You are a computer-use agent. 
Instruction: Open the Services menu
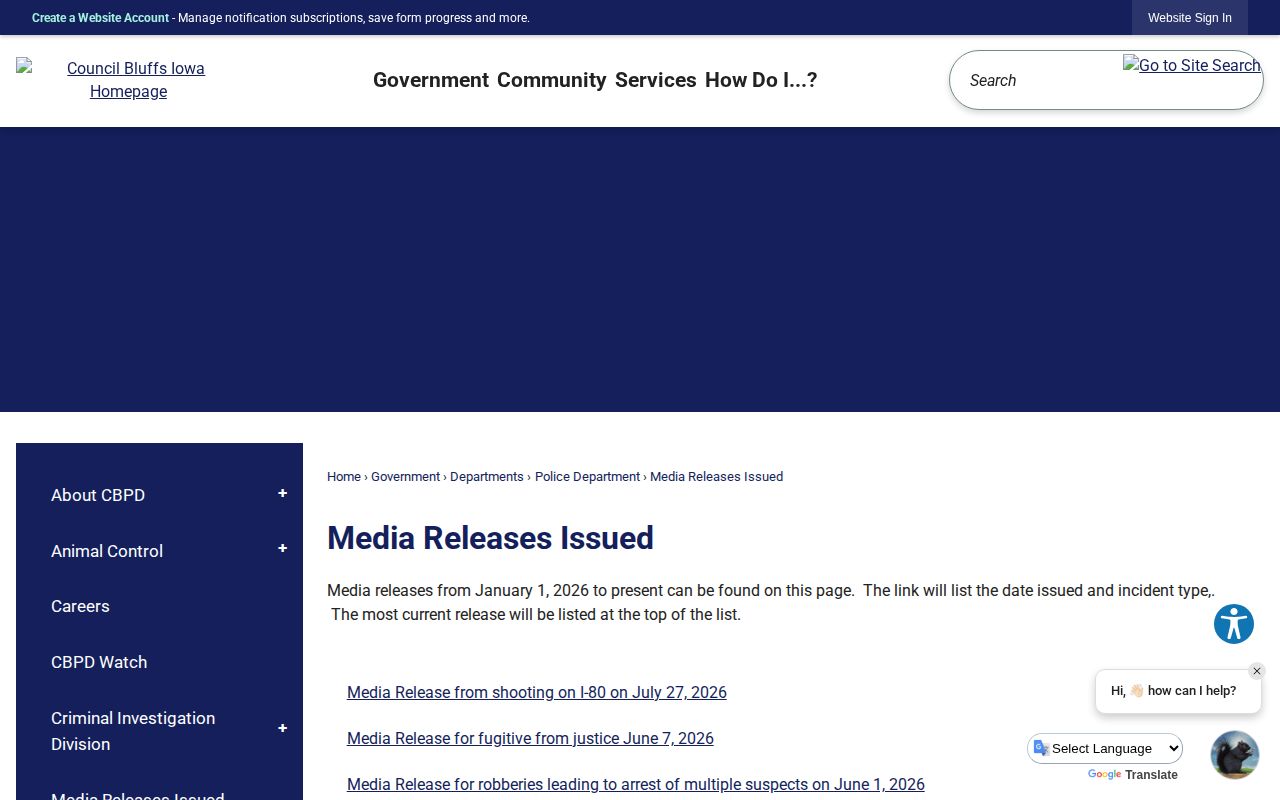pyautogui.click(x=656, y=80)
